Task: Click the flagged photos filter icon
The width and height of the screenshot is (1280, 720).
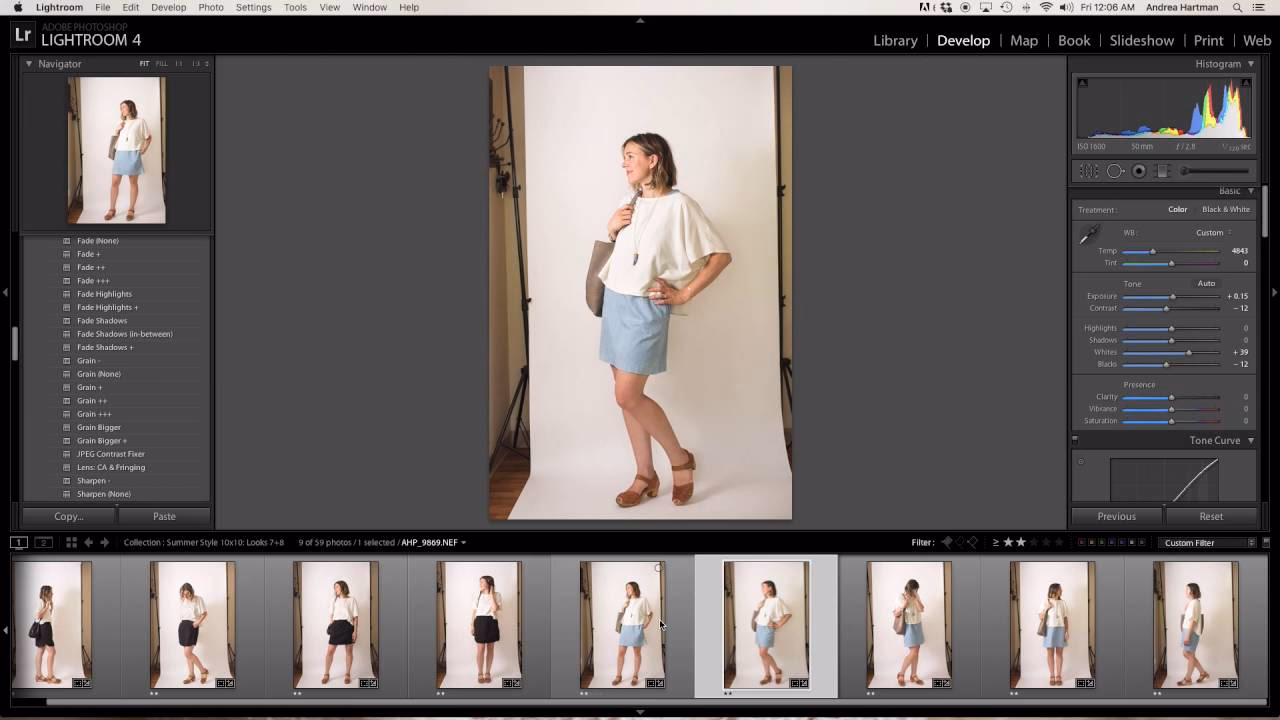Action: tap(946, 542)
